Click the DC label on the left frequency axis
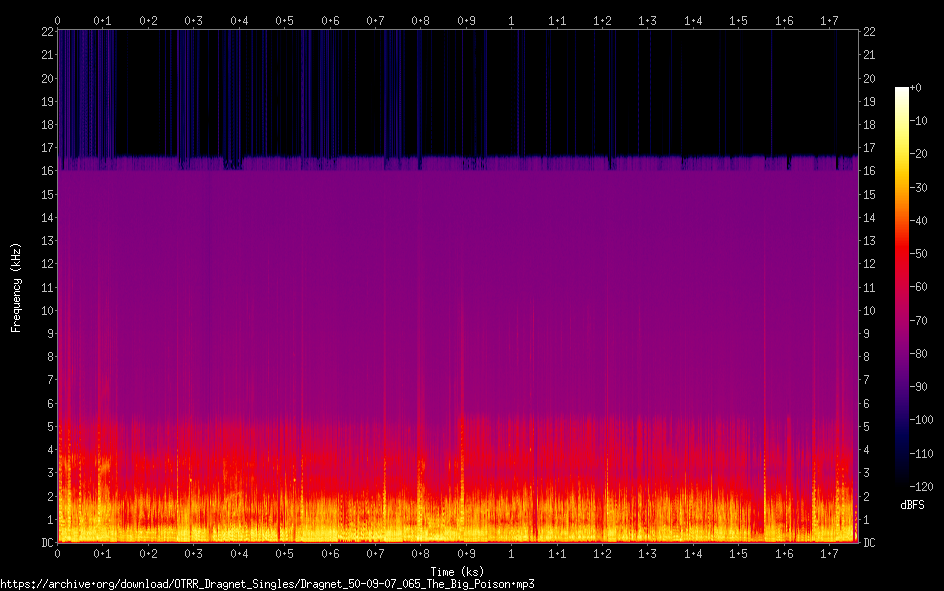Viewport: 944px width, 591px height. [x=45, y=543]
